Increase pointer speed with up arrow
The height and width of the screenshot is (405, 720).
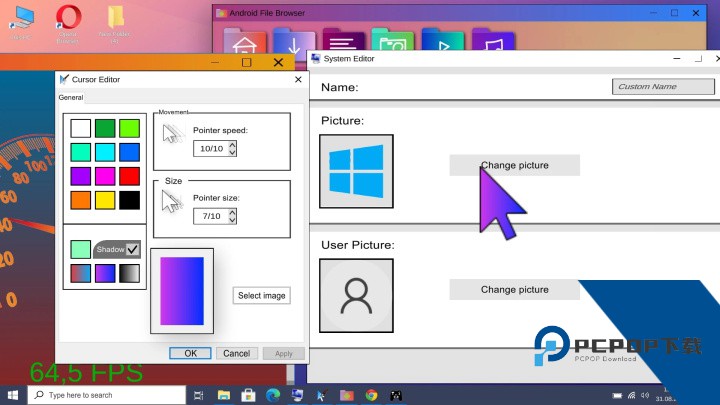(232, 145)
